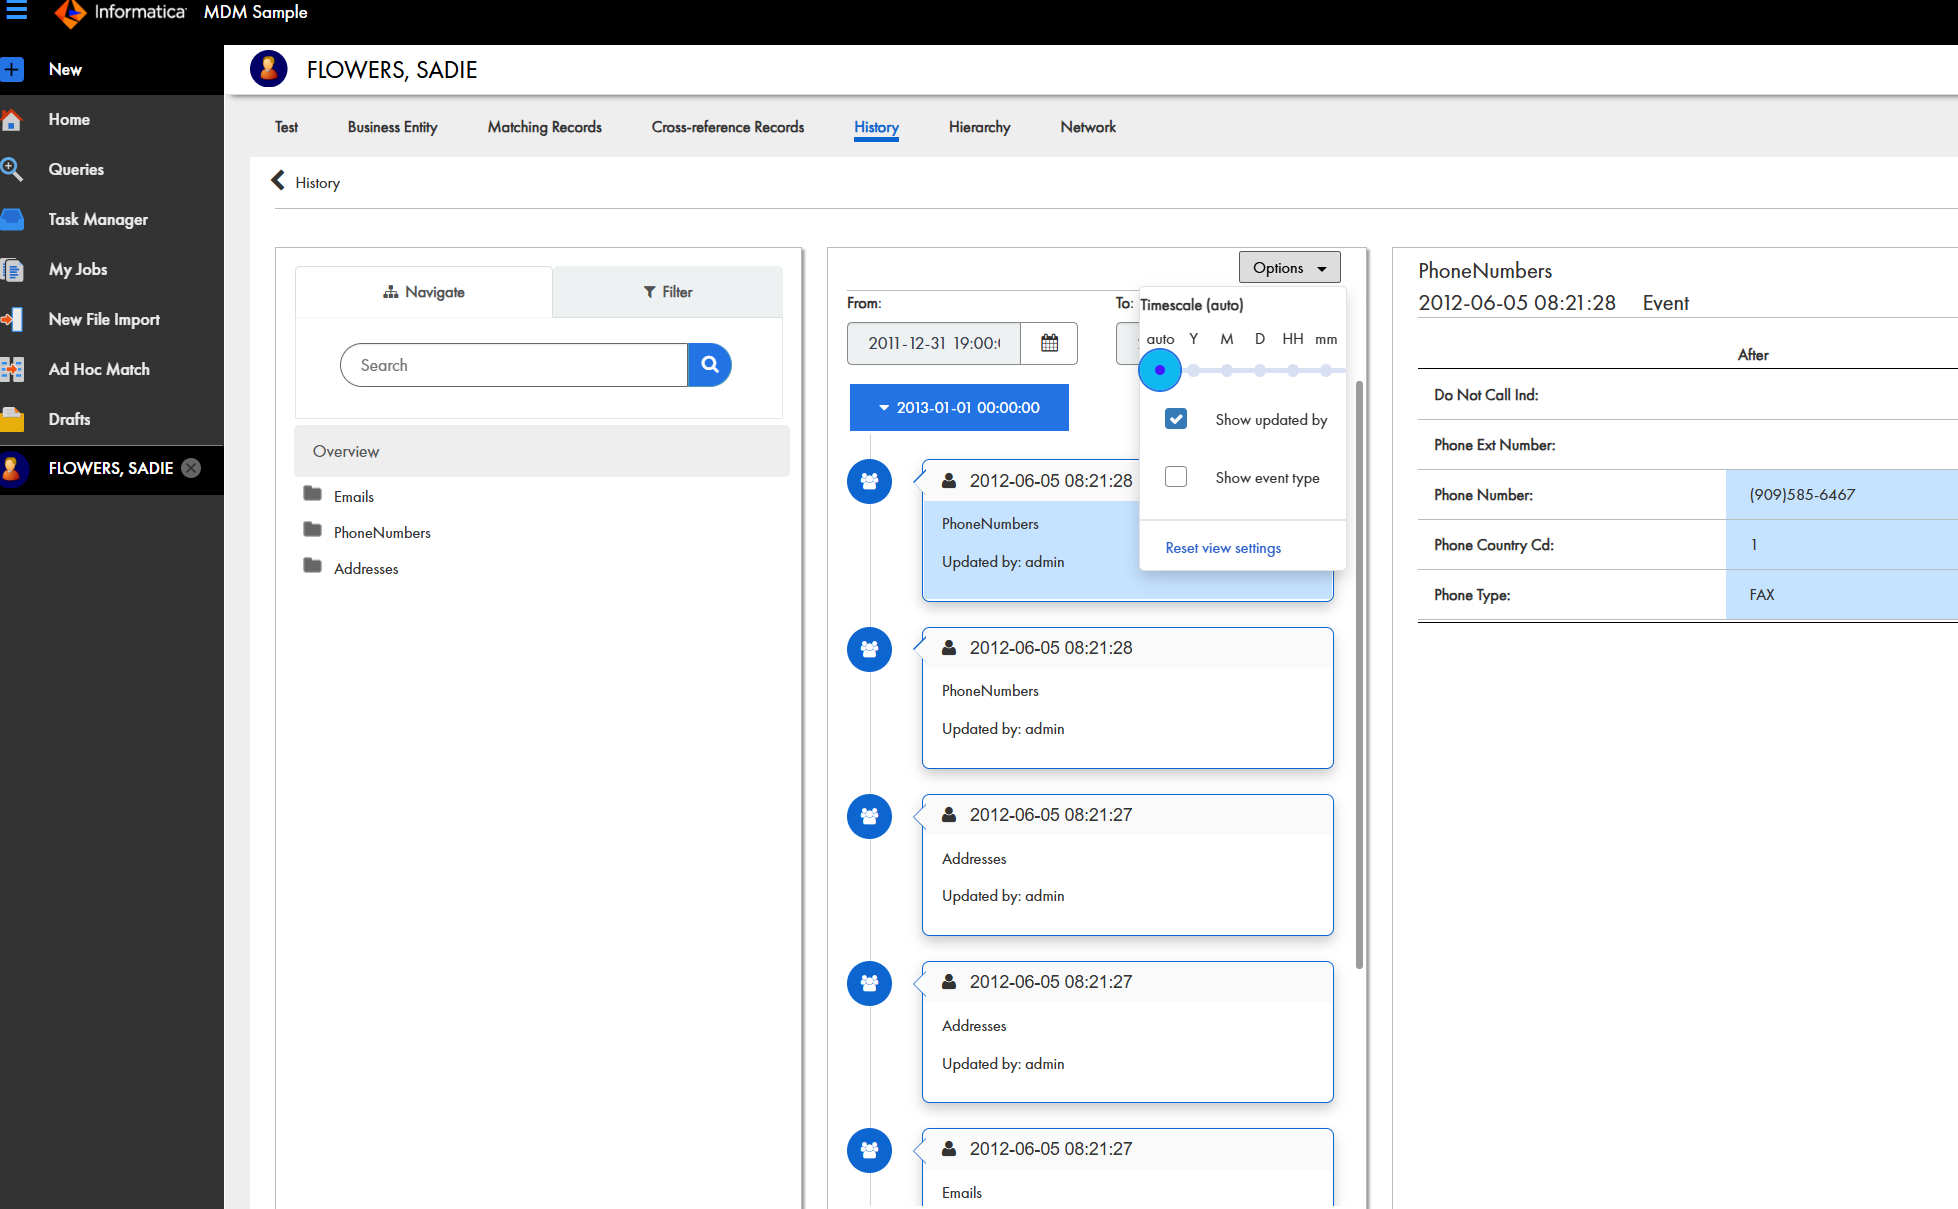Click the blue search magnifier button
The image size is (1958, 1209).
pyautogui.click(x=710, y=365)
